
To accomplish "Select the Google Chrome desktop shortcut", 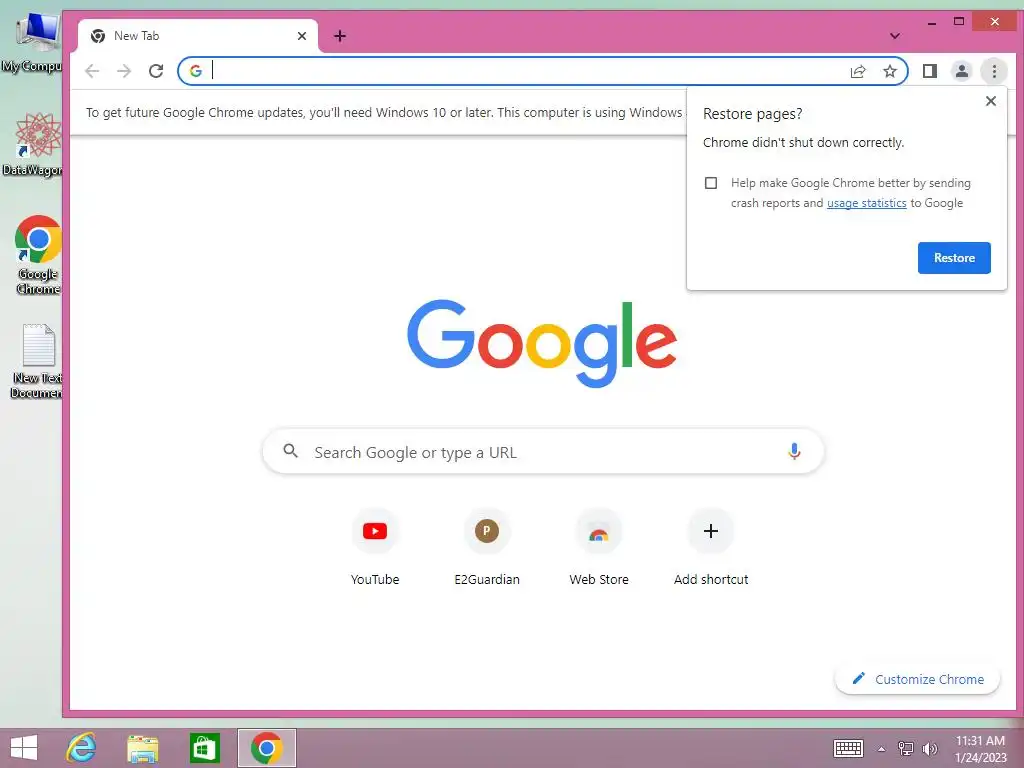I will click(38, 255).
